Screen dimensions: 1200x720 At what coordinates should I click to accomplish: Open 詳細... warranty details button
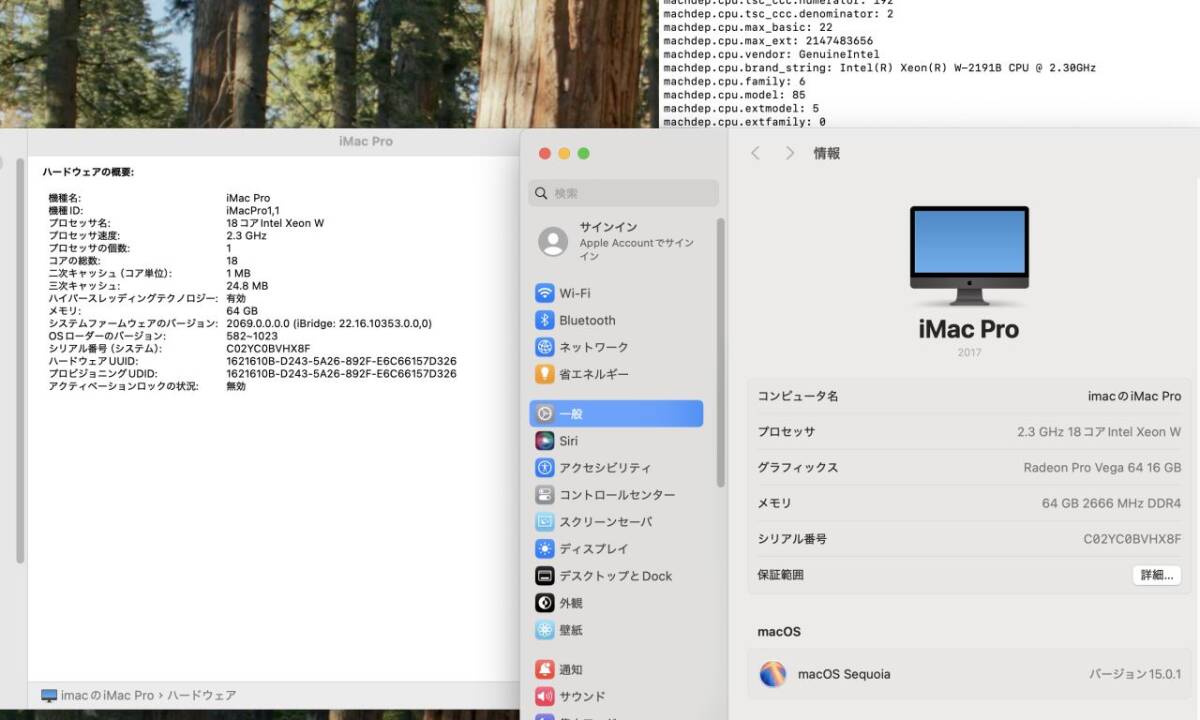[1157, 575]
